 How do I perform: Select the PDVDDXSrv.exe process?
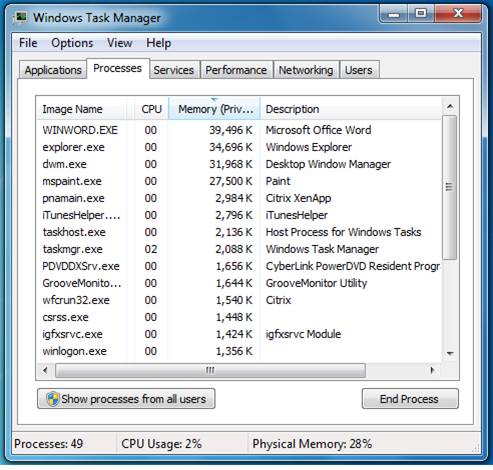[239, 266]
